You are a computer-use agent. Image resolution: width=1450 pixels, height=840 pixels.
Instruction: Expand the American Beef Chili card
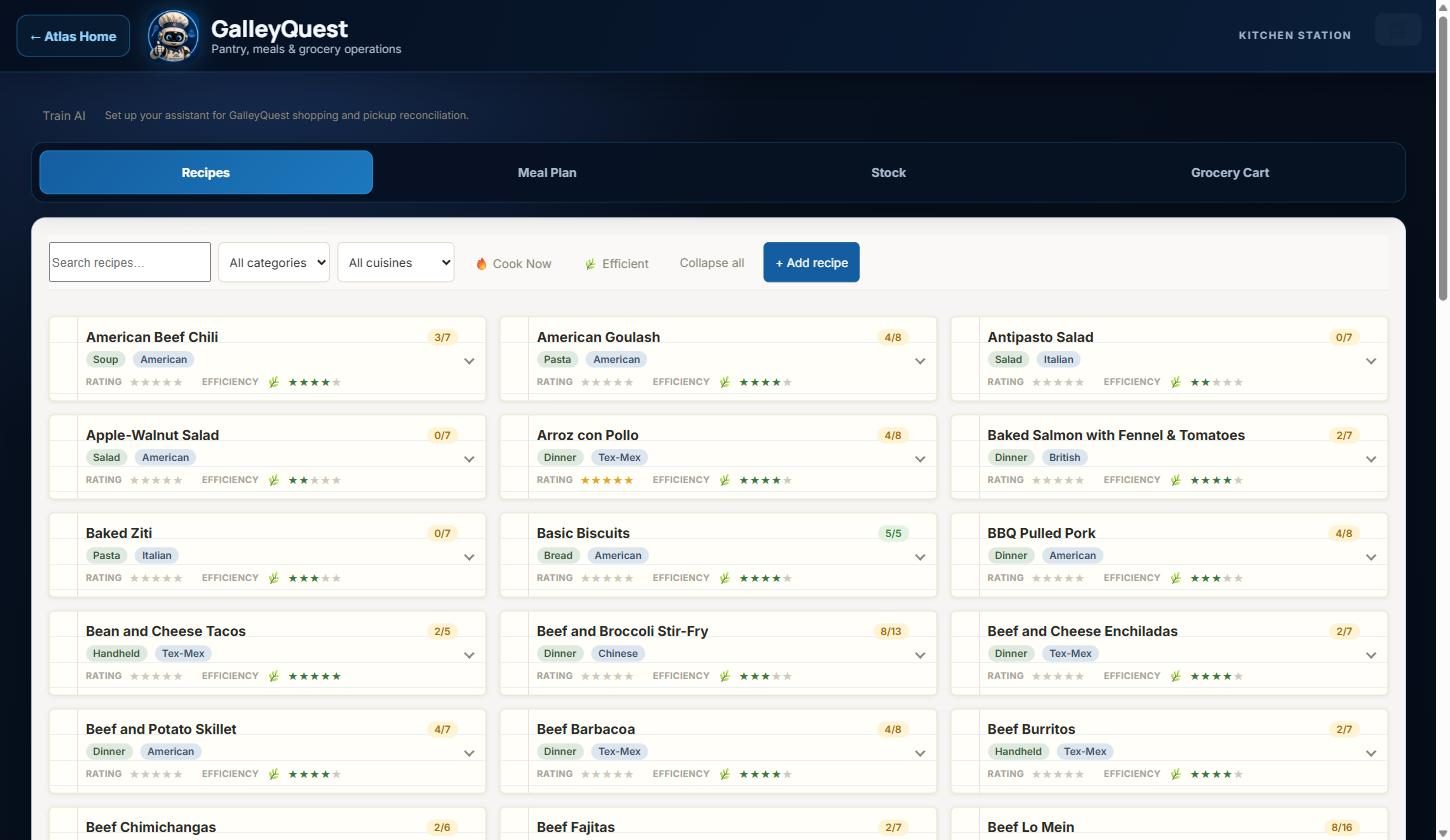[469, 361]
